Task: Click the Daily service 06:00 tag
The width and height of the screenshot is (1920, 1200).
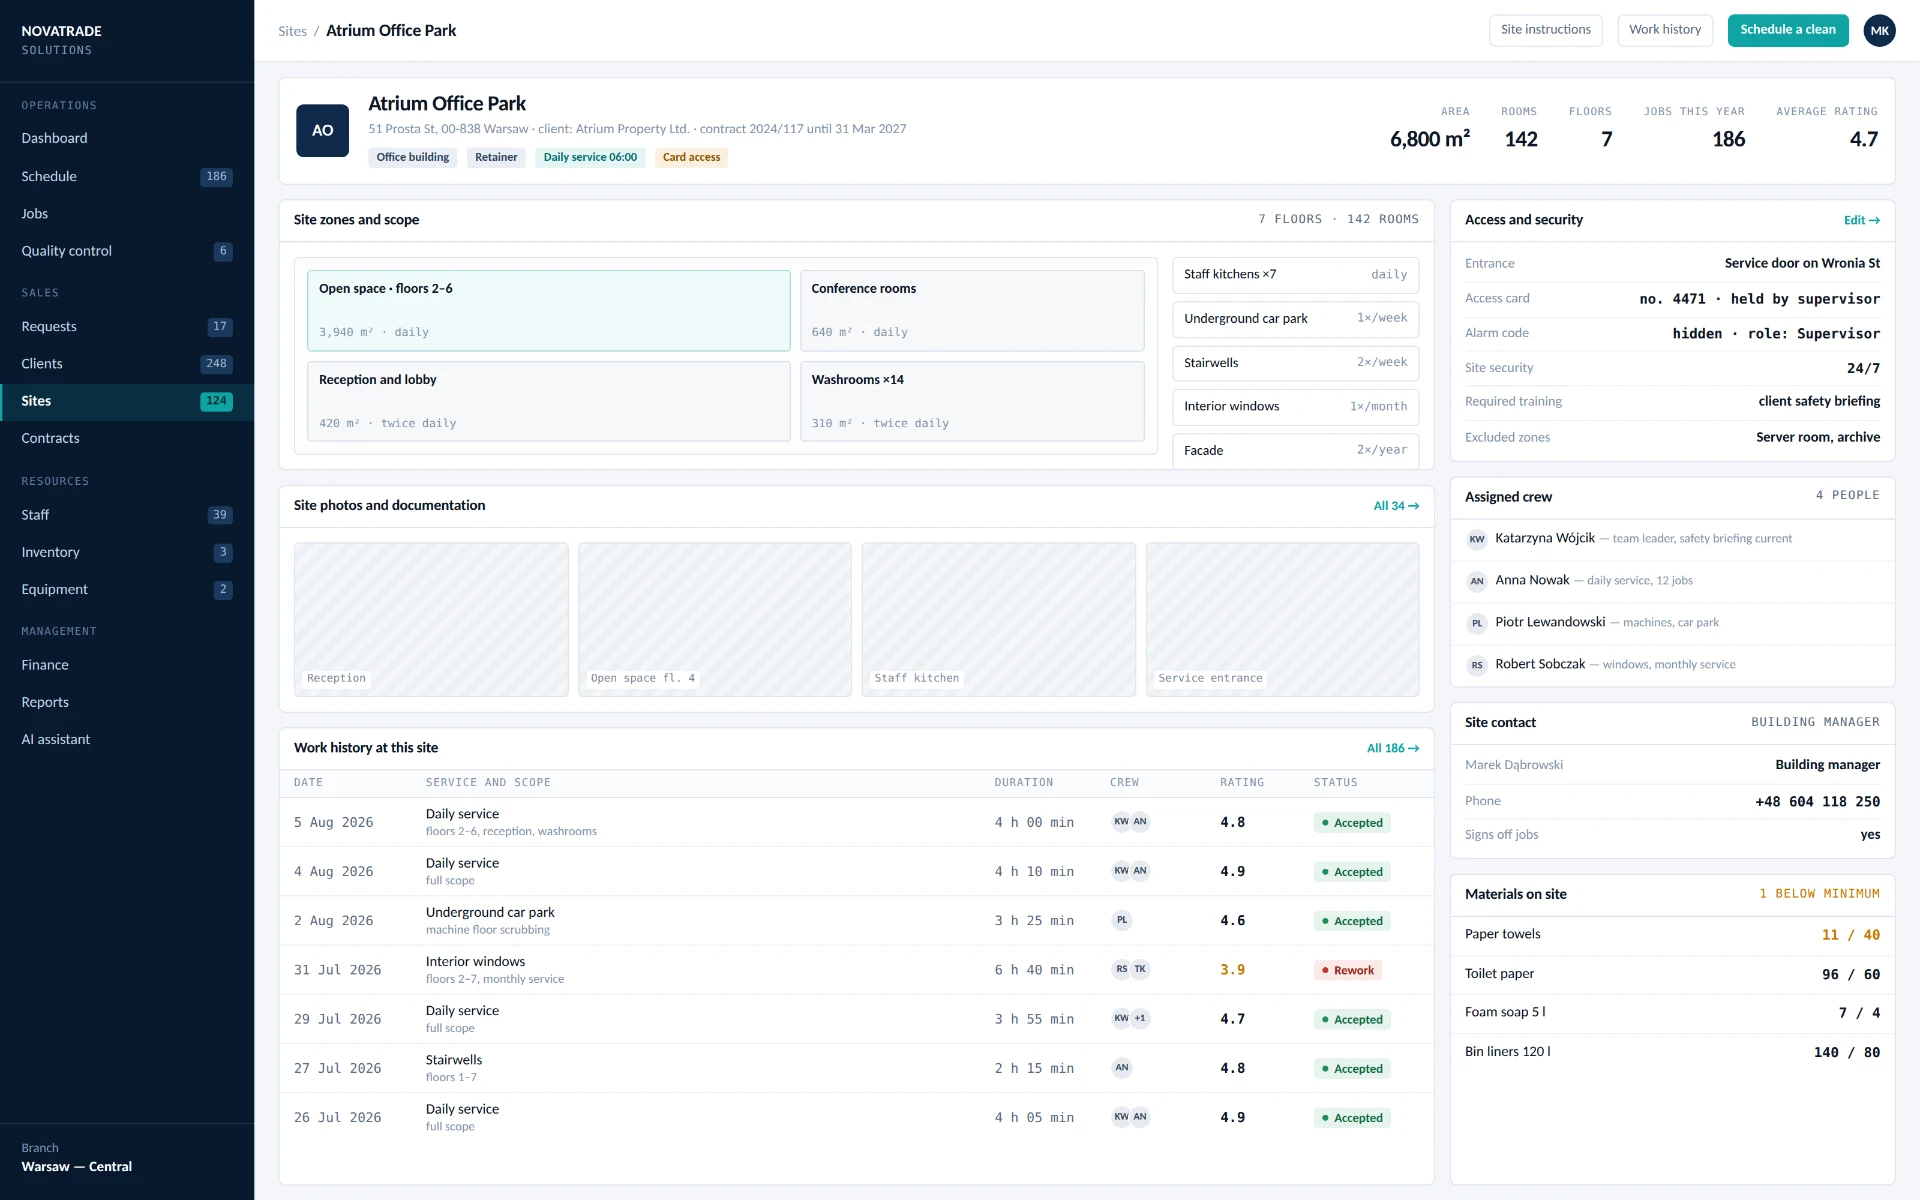Action: point(590,157)
